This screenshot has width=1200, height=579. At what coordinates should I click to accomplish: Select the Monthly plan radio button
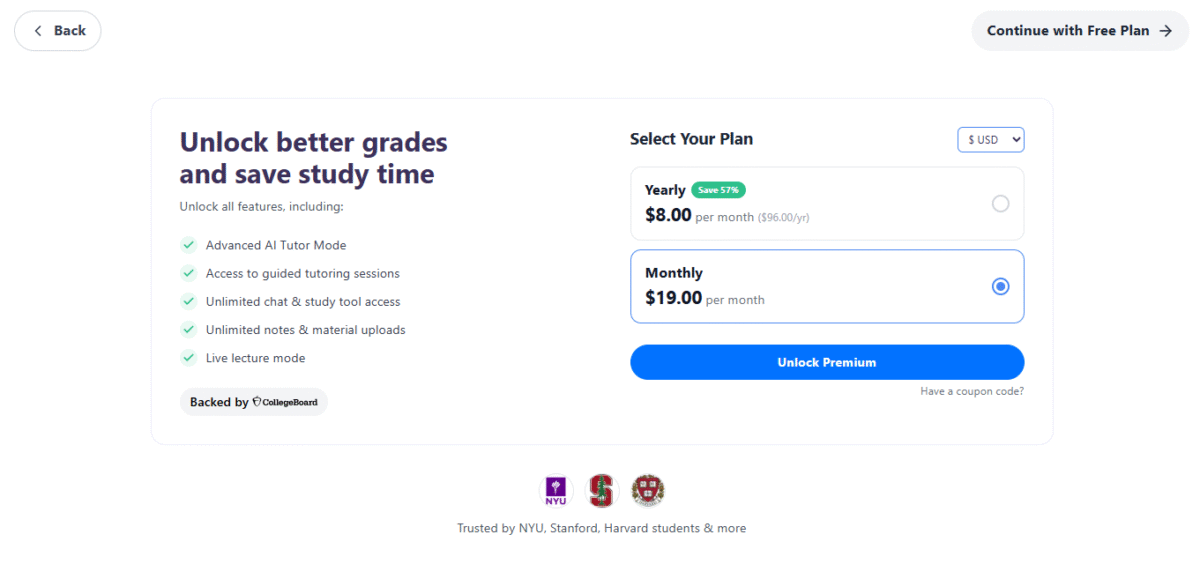(x=1000, y=287)
